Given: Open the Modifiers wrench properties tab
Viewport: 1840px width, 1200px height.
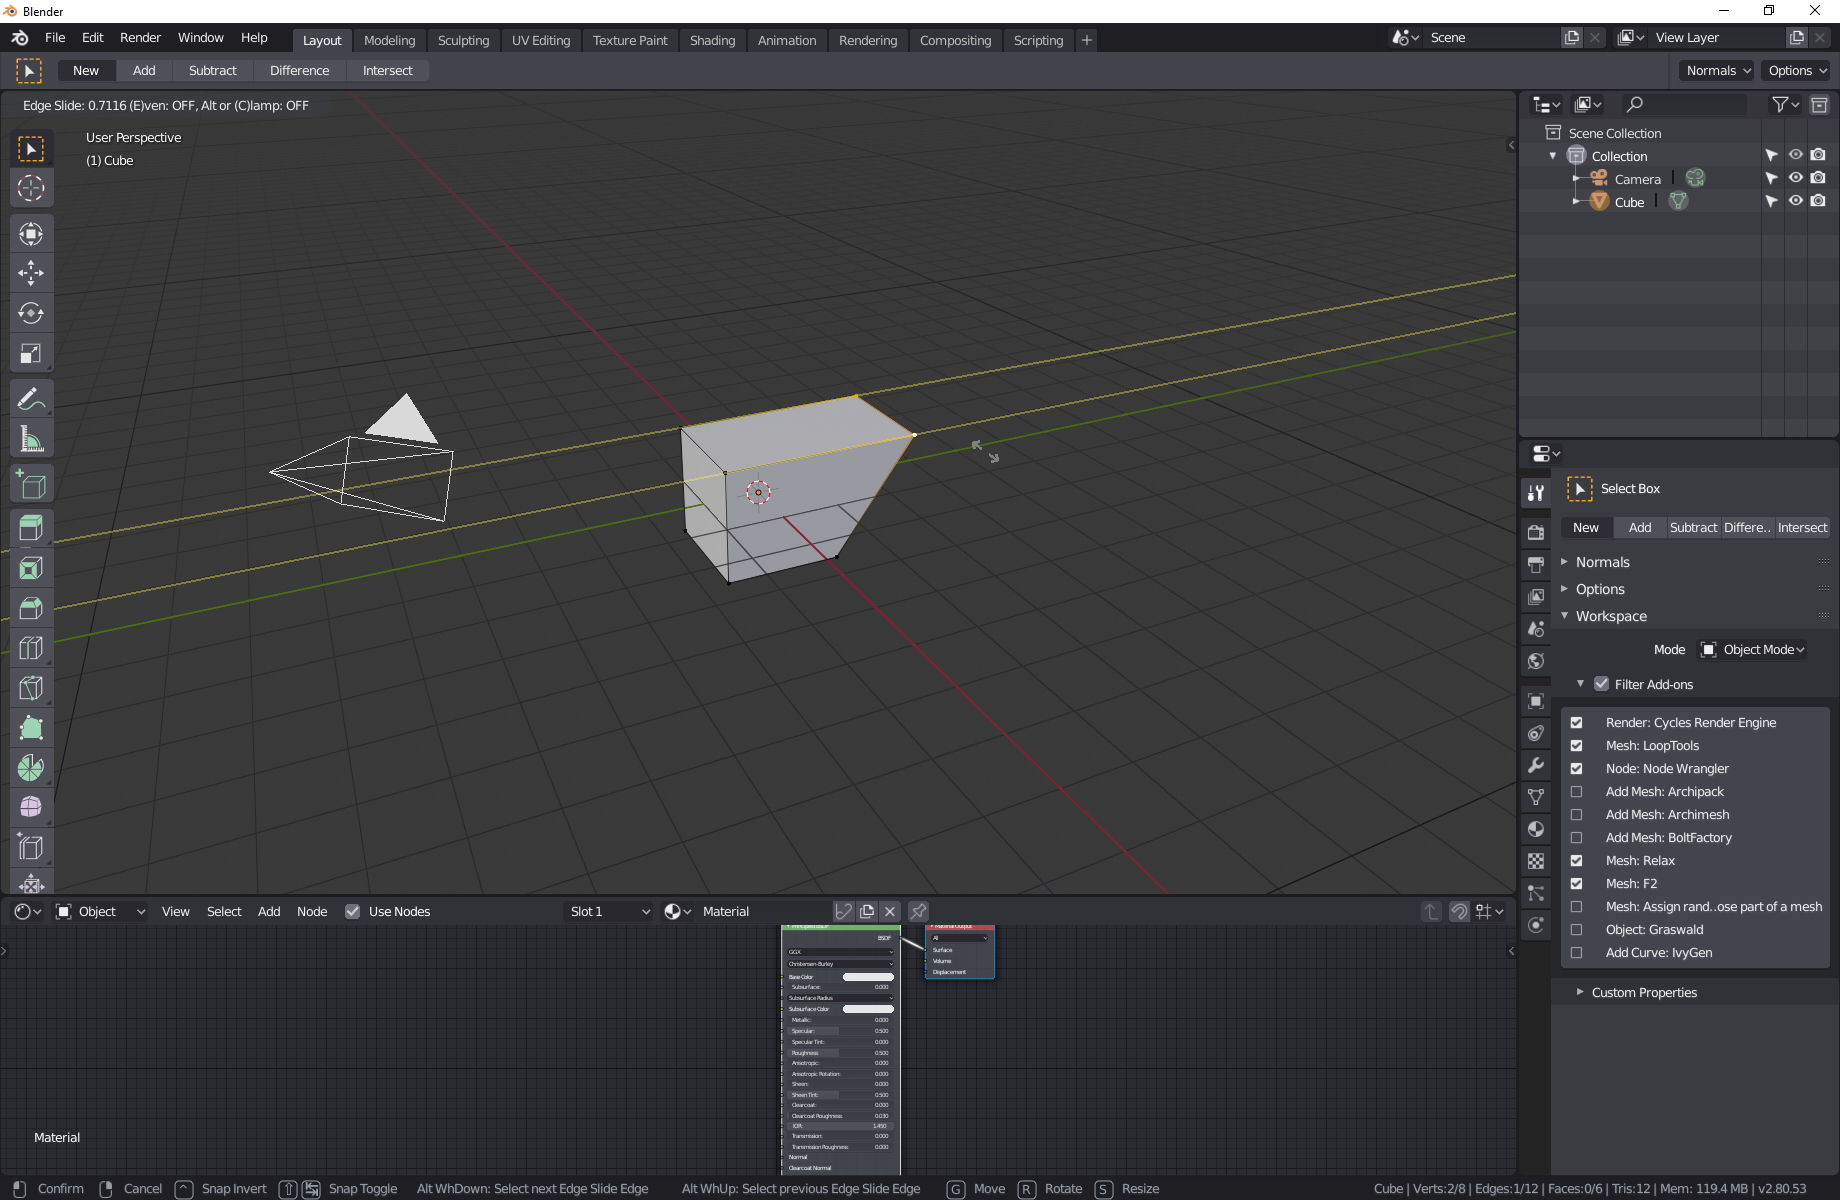Looking at the screenshot, I should coord(1536,765).
